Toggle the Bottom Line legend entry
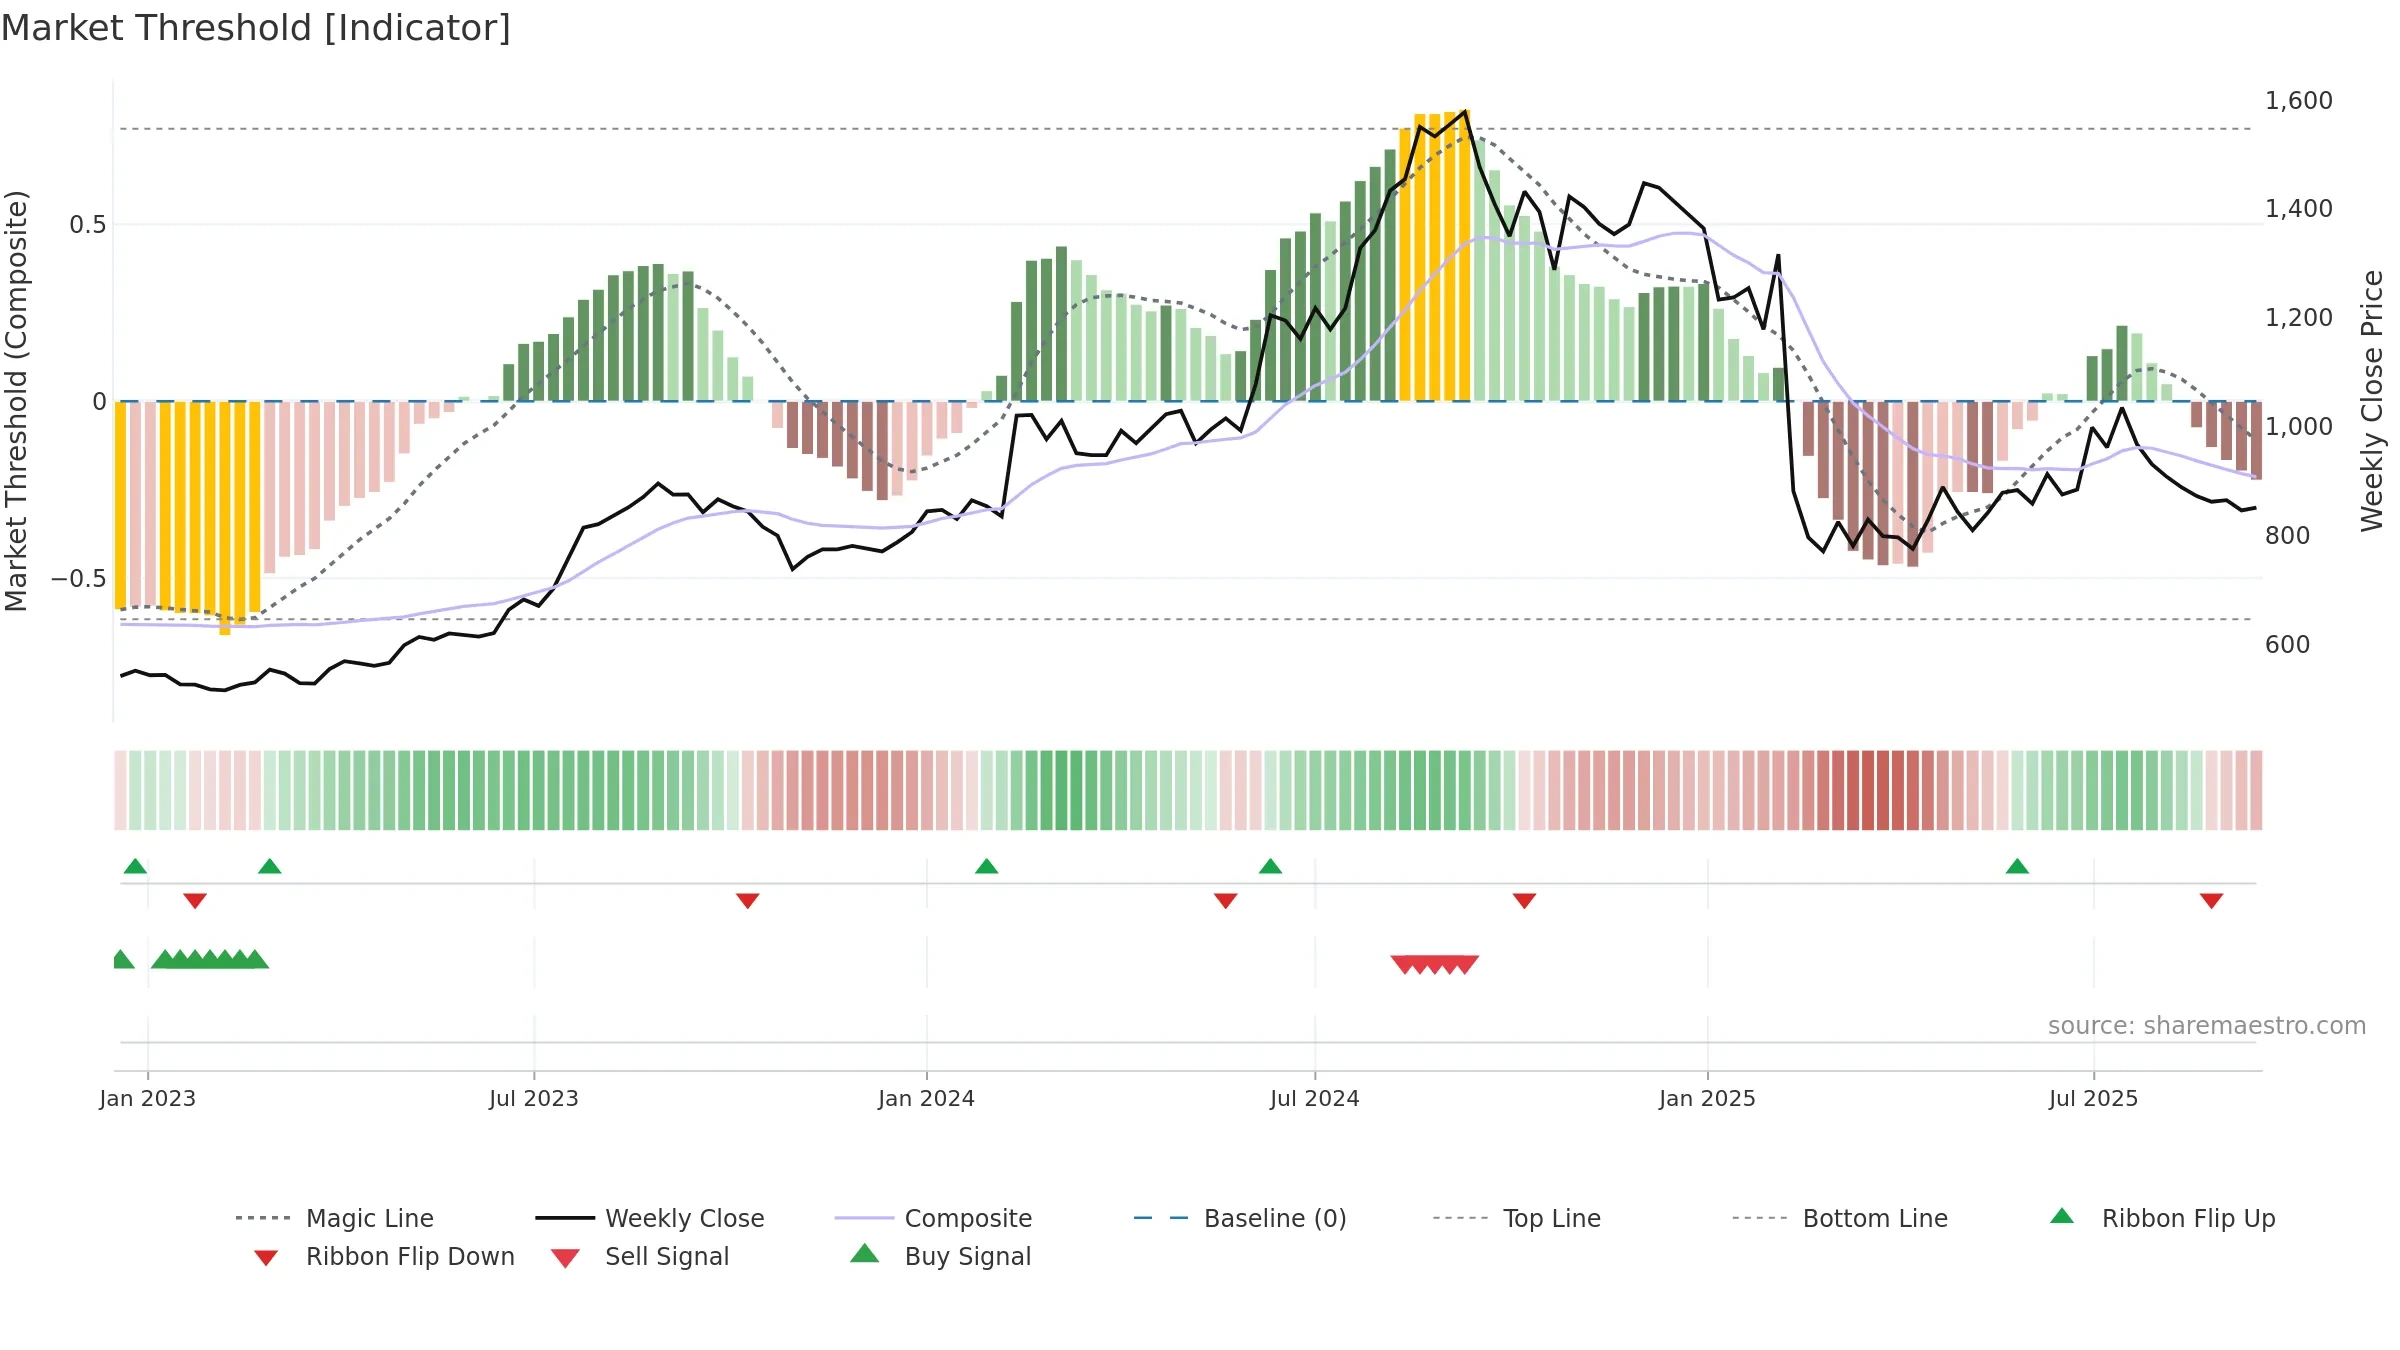Viewport: 2400px width, 1350px height. (1840, 1218)
